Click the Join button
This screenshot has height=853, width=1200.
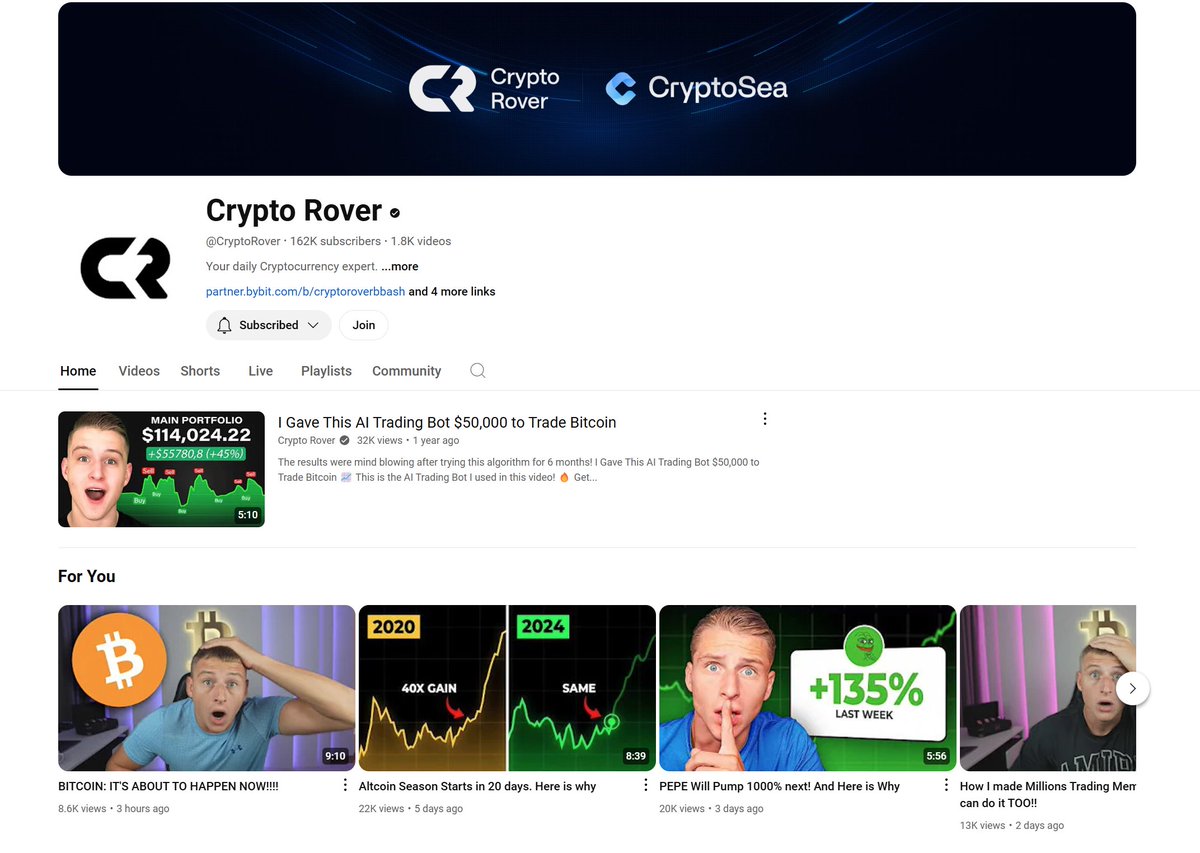[364, 325]
